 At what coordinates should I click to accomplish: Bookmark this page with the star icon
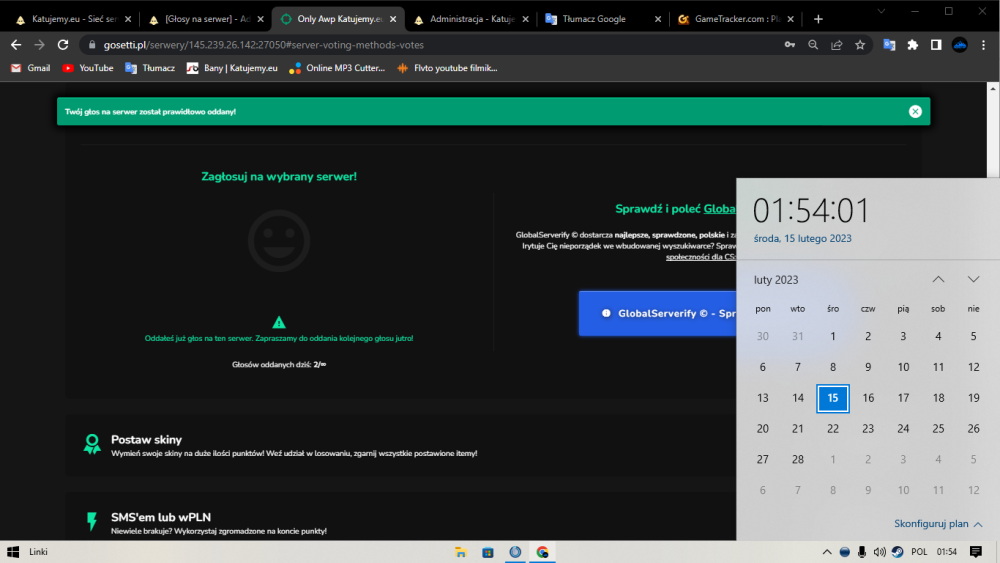[x=860, y=45]
